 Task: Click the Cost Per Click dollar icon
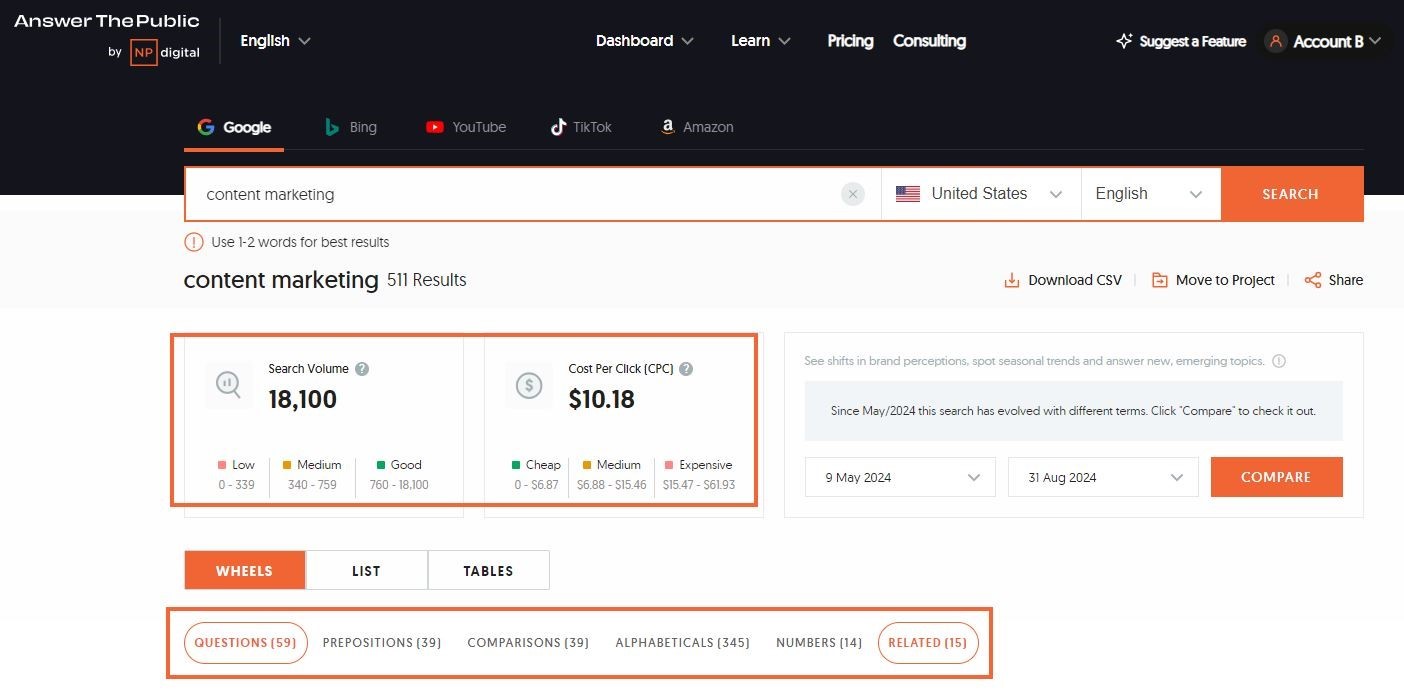tap(529, 385)
